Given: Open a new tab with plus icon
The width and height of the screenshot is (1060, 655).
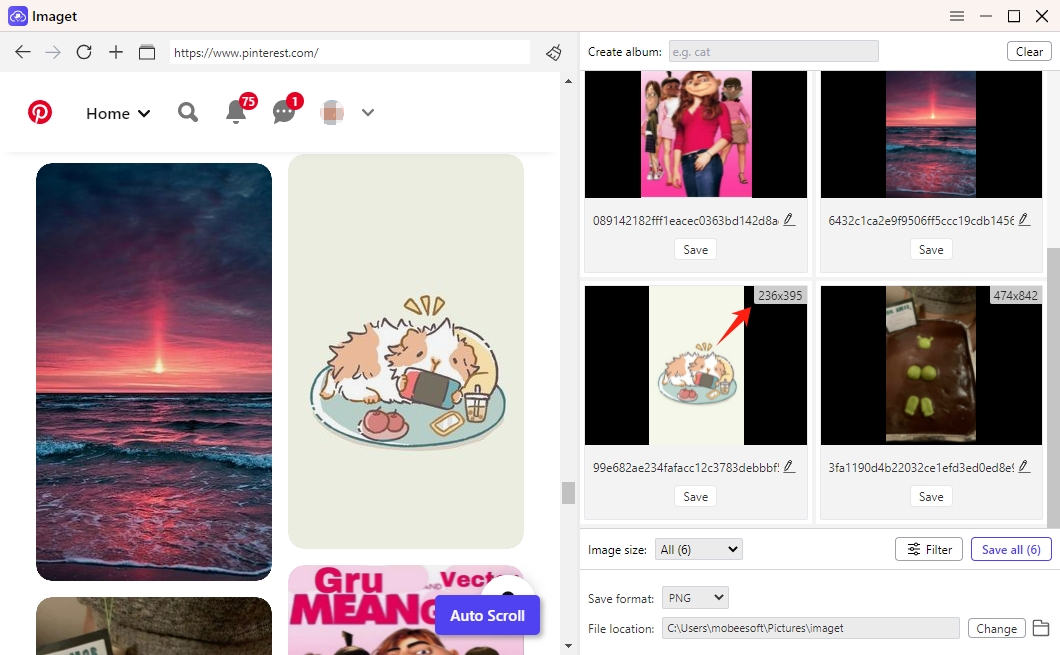Looking at the screenshot, I should point(116,52).
